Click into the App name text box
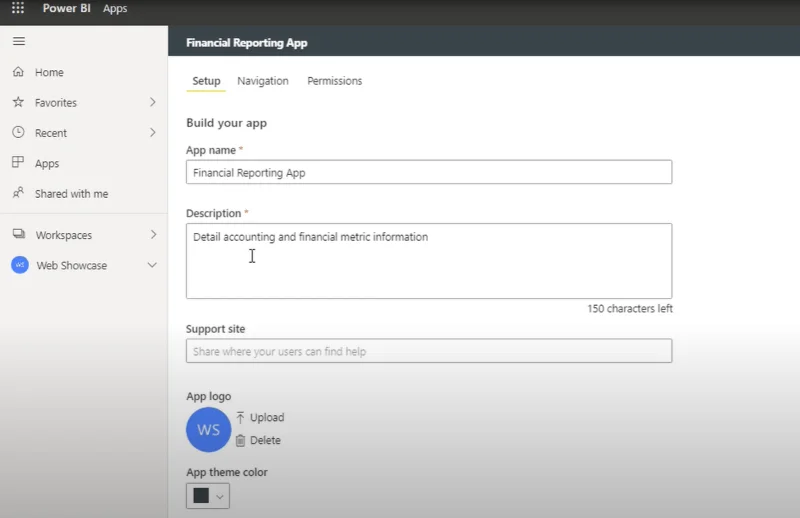800x518 pixels. 429,172
